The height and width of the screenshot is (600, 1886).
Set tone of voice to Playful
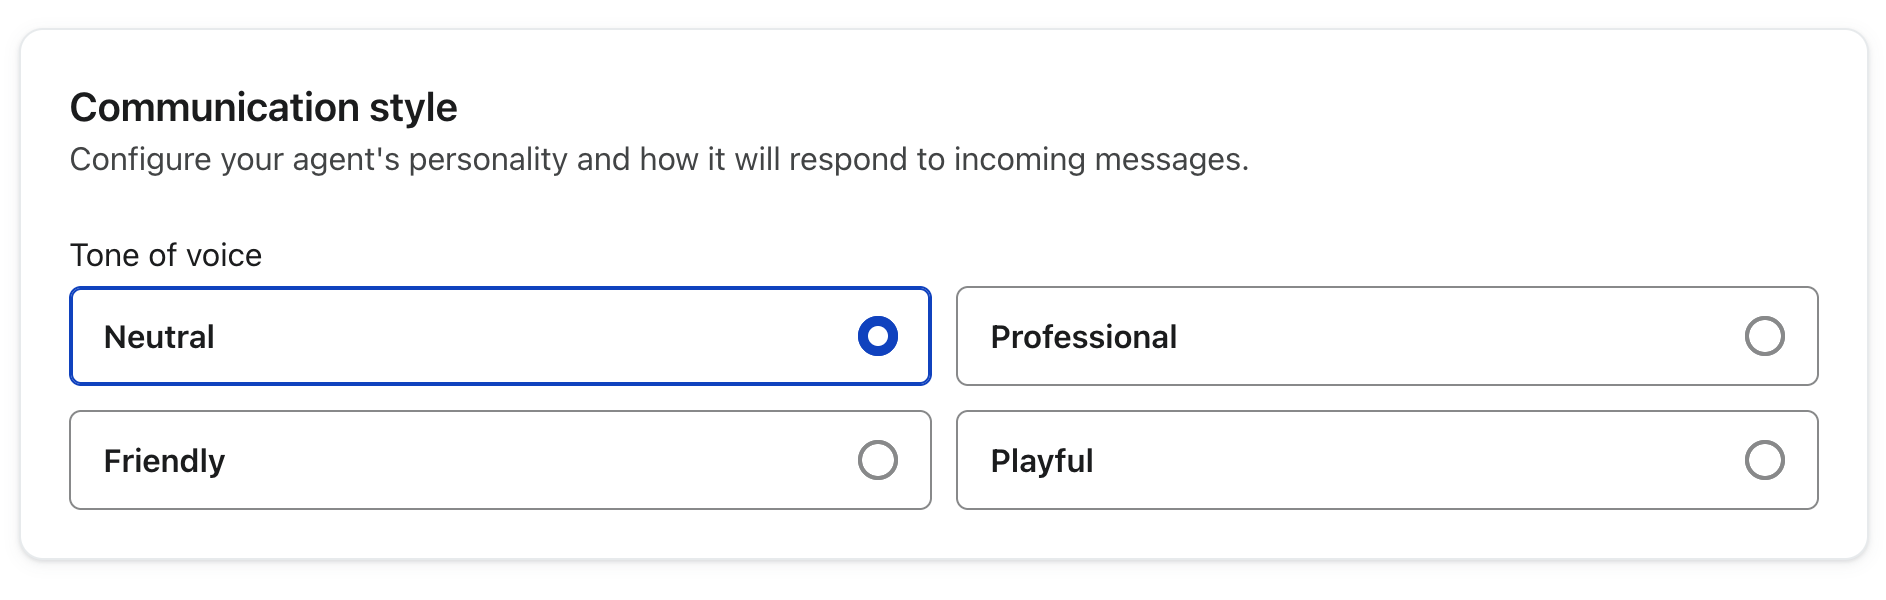coord(1764,460)
